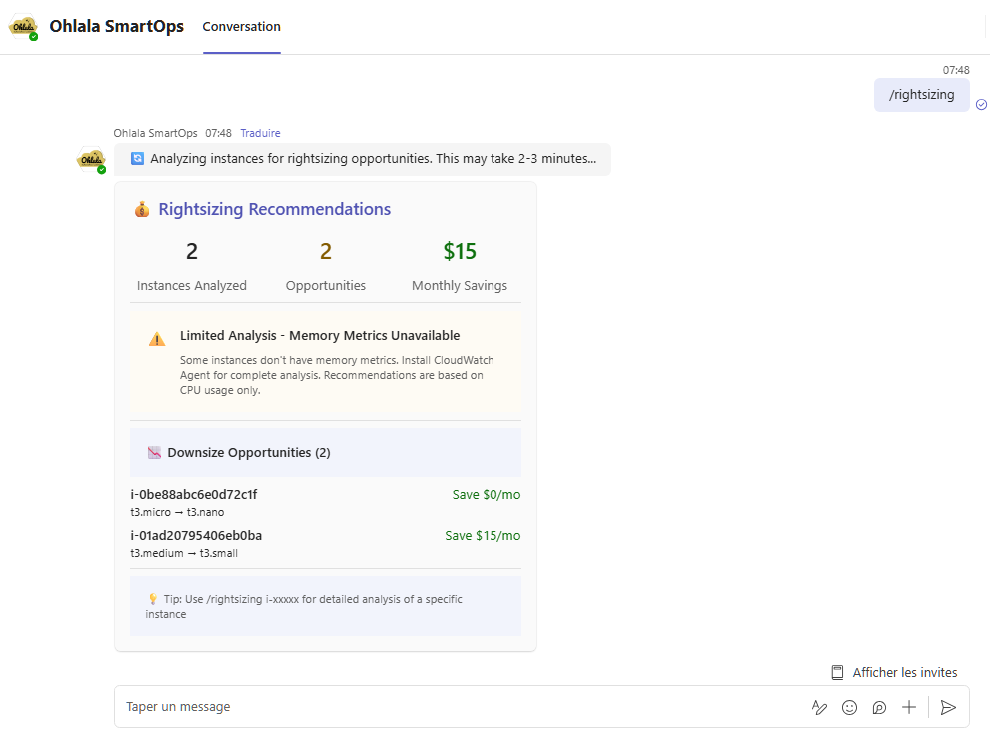Screen dimensions: 990x732
Task: Switch to the Conversation tab
Action: [241, 28]
